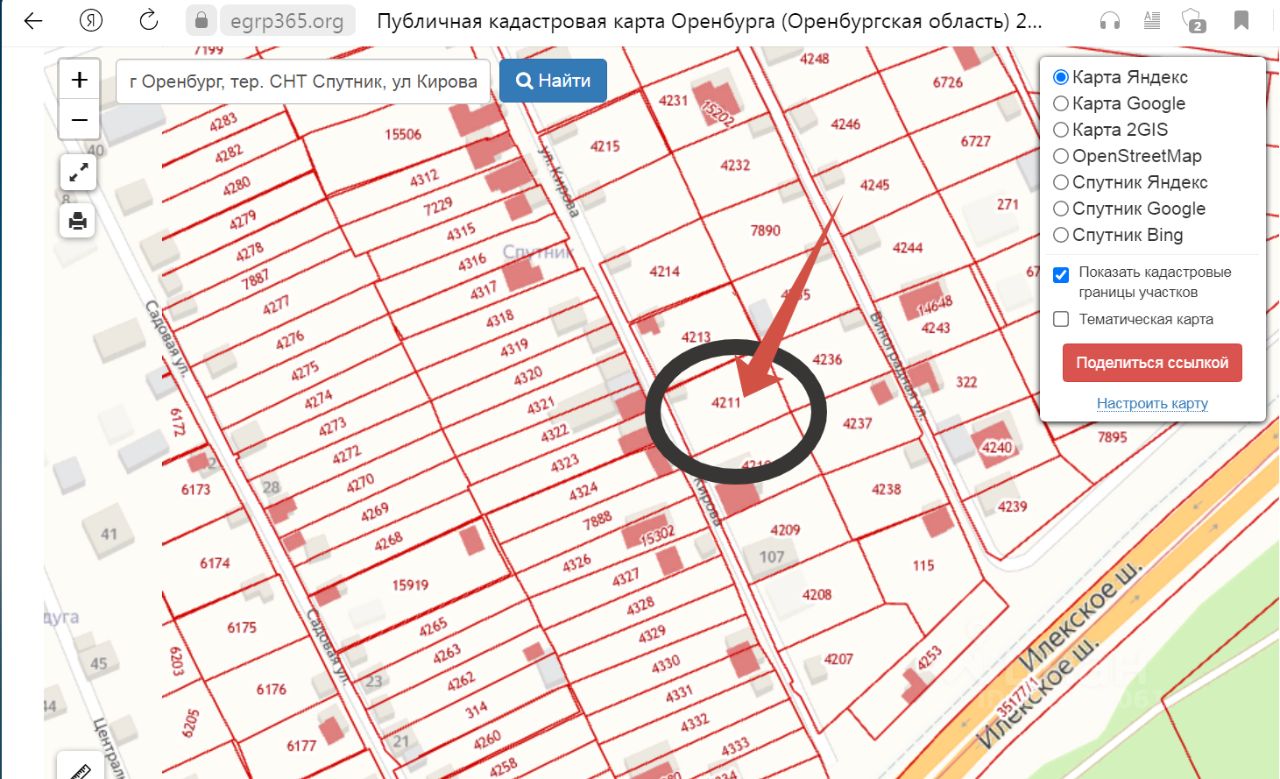
Task: Reload the page
Action: click(x=149, y=20)
